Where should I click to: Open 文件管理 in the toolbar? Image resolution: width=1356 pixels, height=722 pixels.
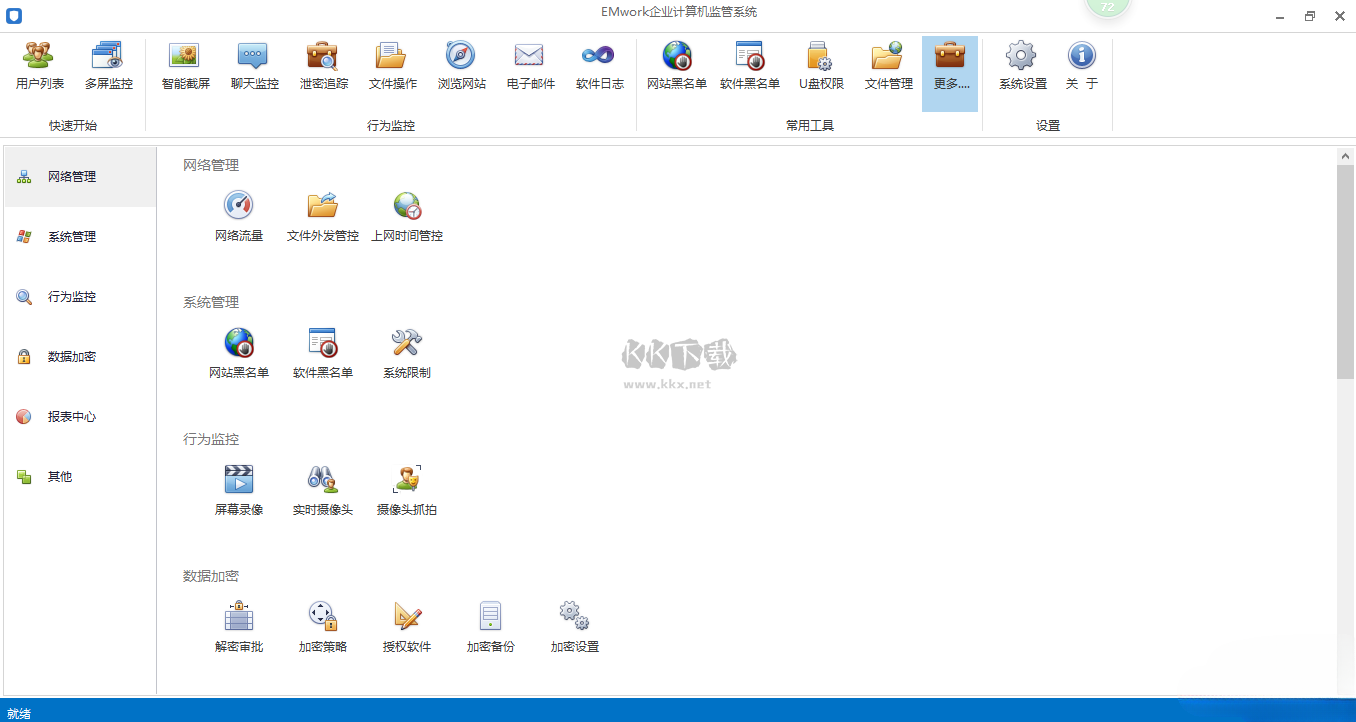point(888,67)
